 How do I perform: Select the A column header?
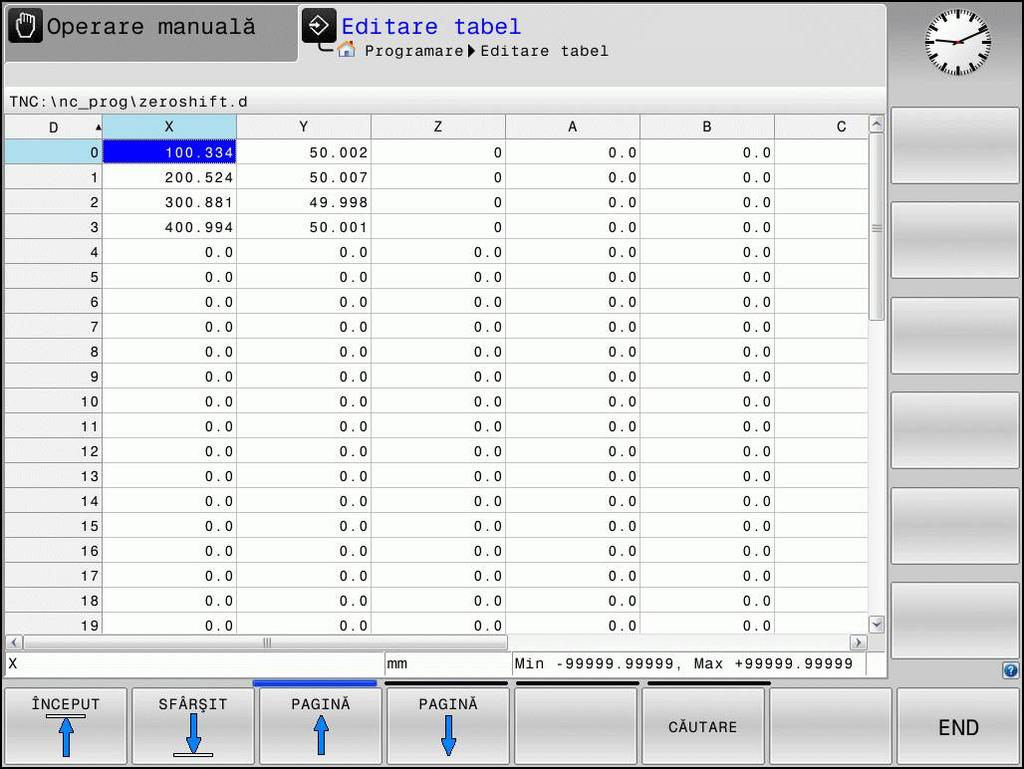pyautogui.click(x=573, y=127)
